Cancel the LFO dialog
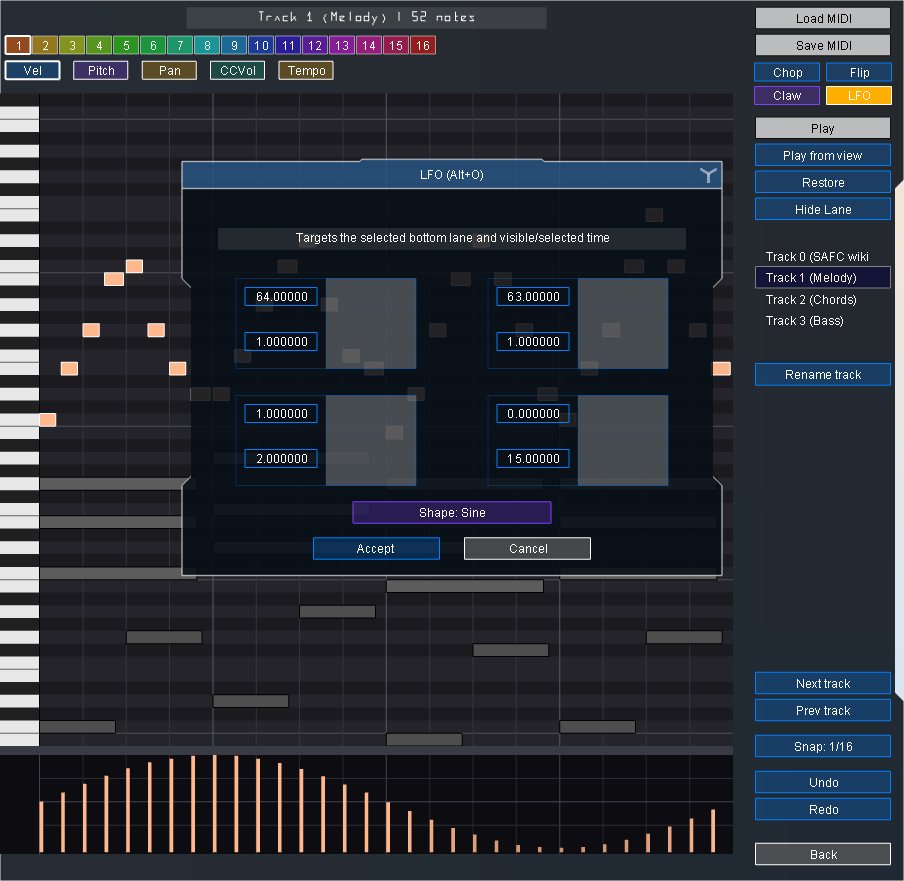 point(528,549)
